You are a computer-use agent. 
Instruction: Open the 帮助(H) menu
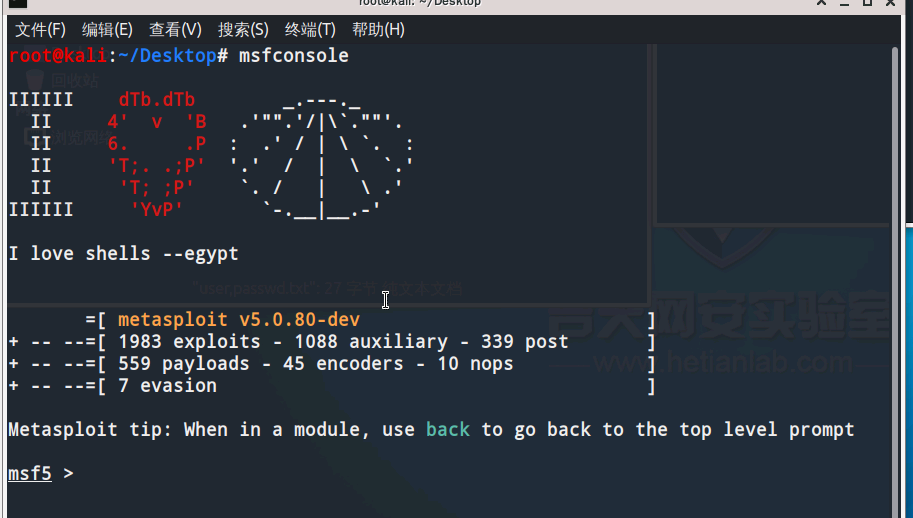tap(378, 30)
